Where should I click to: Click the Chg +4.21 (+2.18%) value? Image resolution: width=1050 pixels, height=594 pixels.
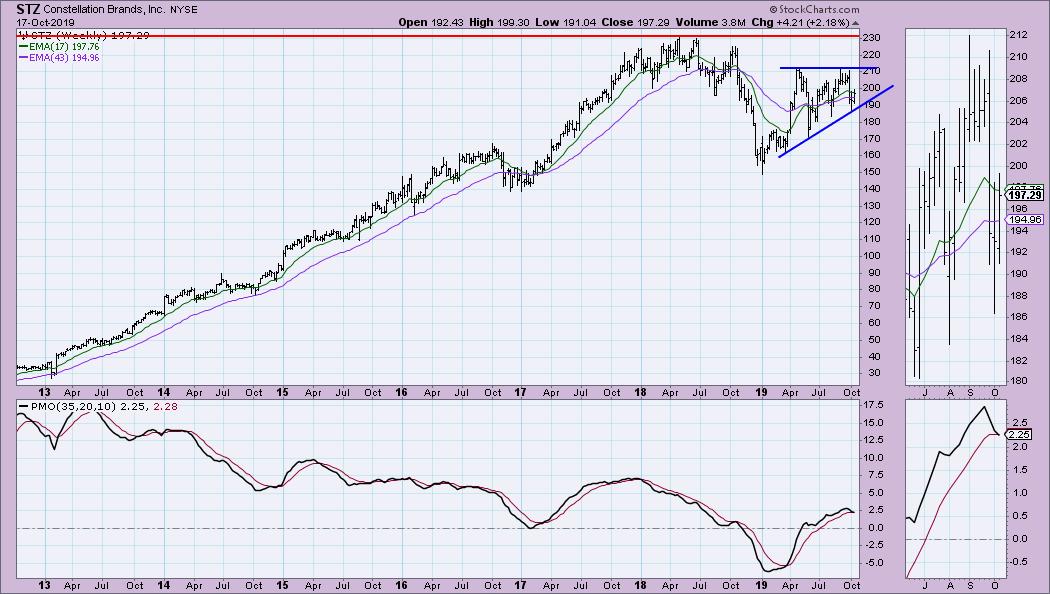pos(800,22)
